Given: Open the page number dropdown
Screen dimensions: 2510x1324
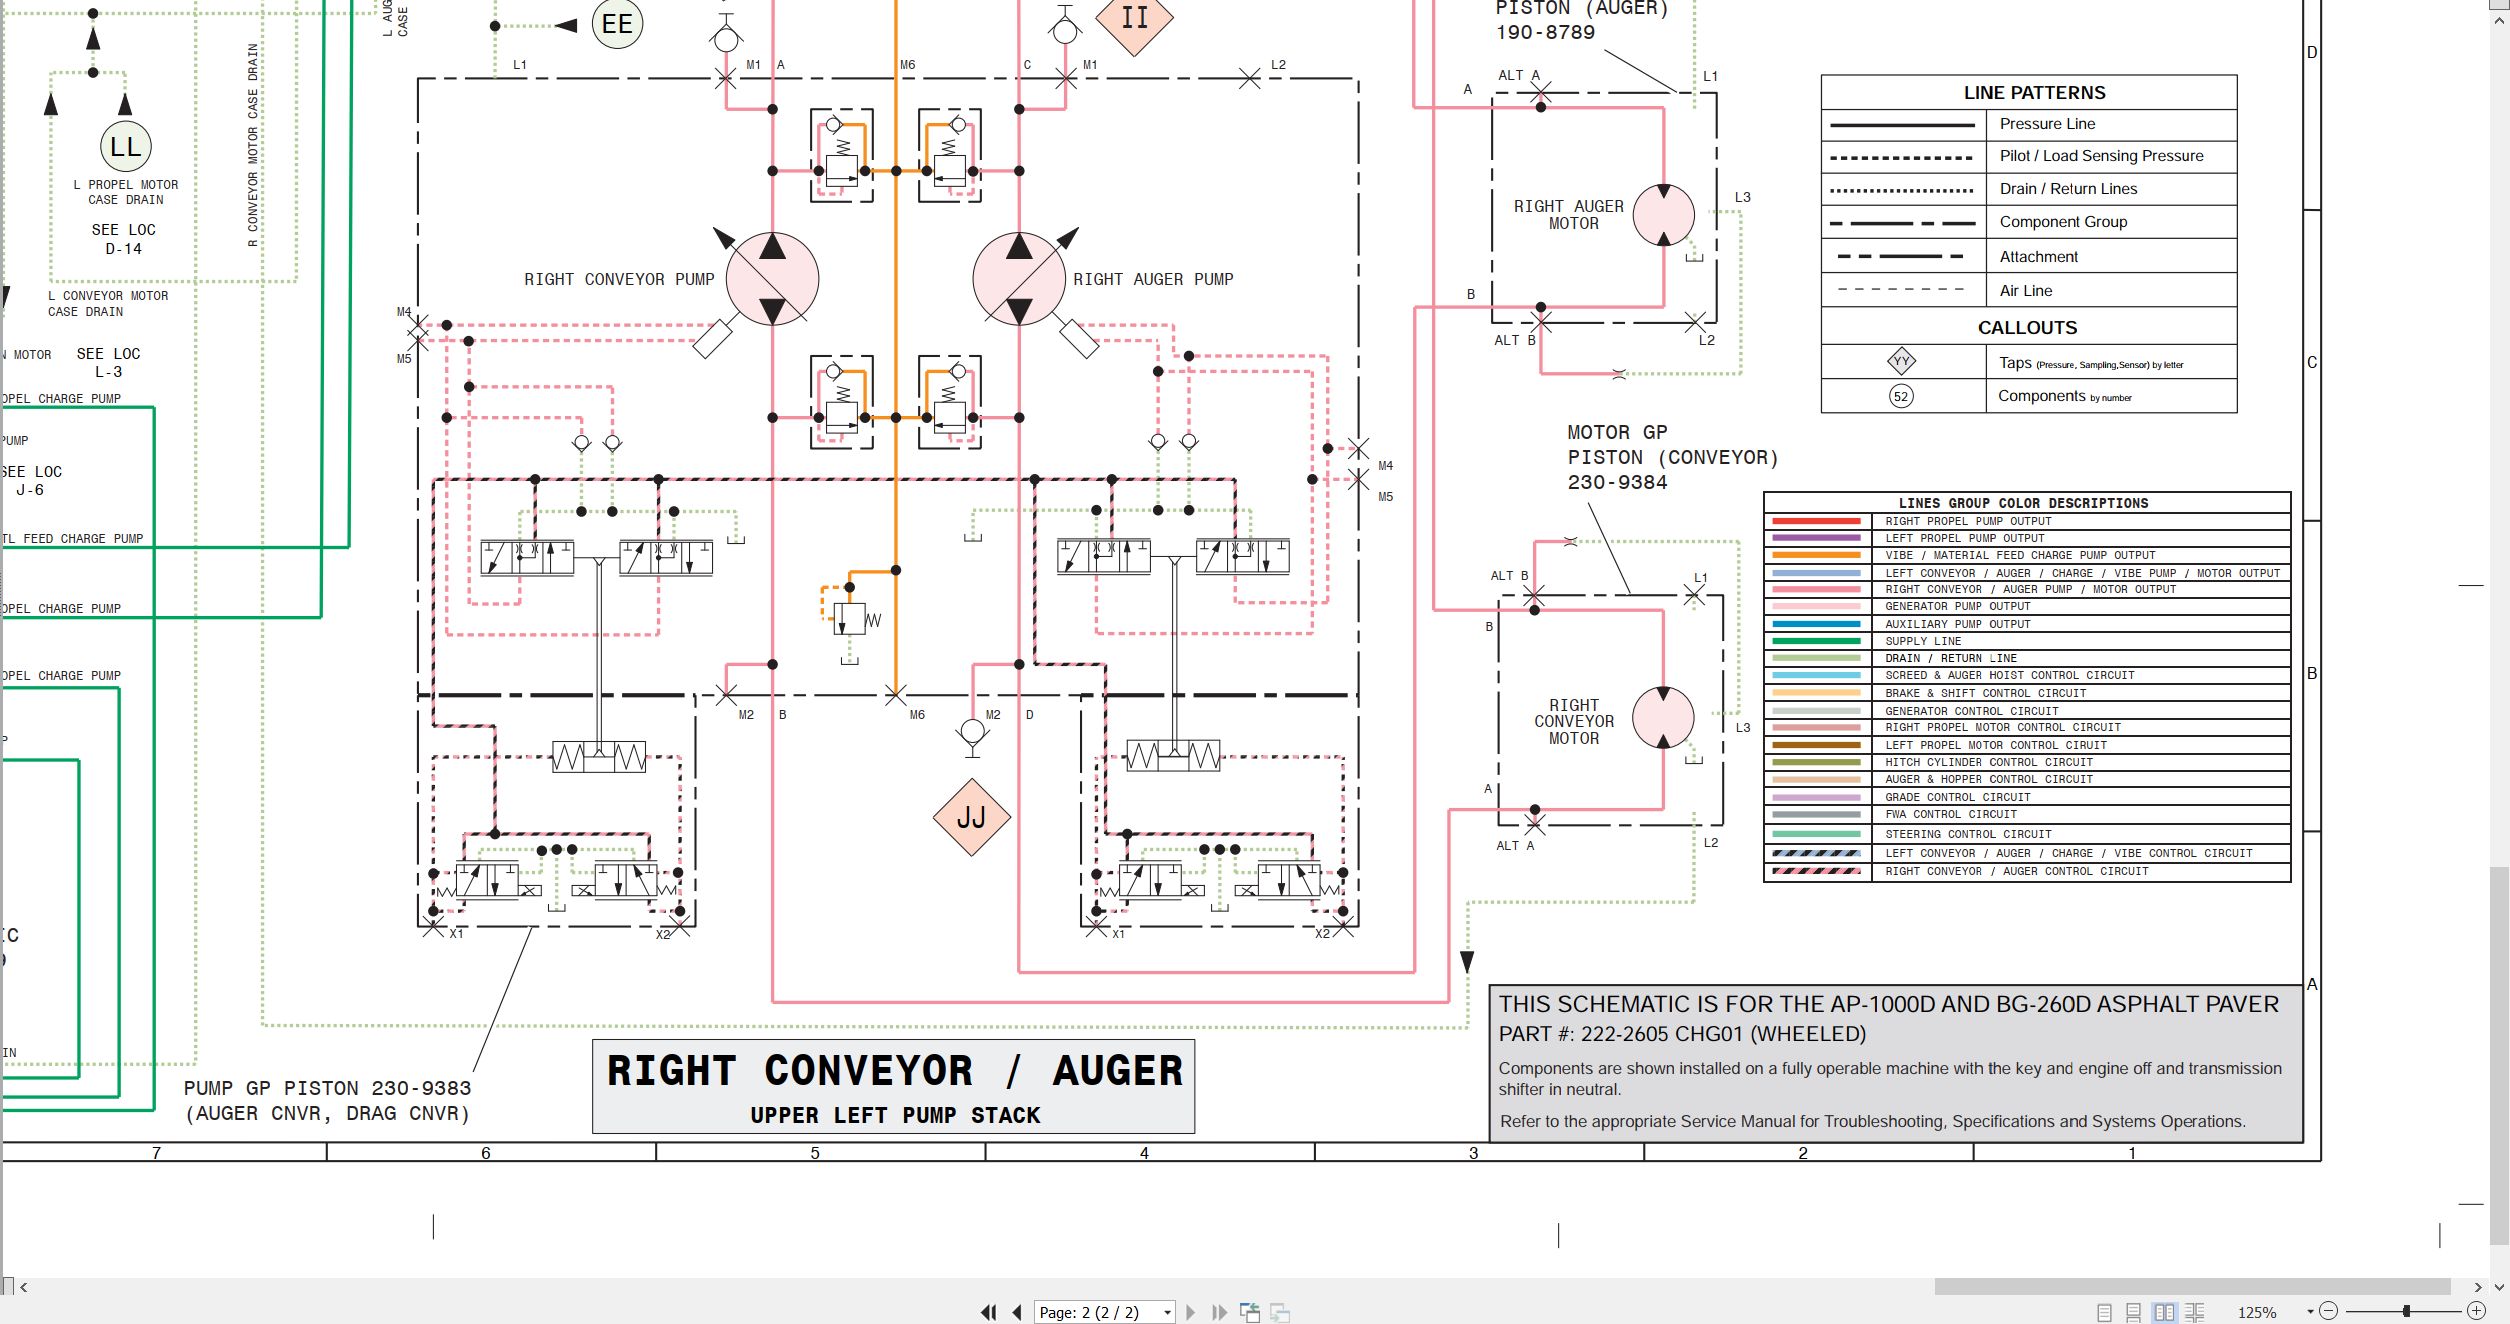Looking at the screenshot, I should [x=1167, y=1312].
